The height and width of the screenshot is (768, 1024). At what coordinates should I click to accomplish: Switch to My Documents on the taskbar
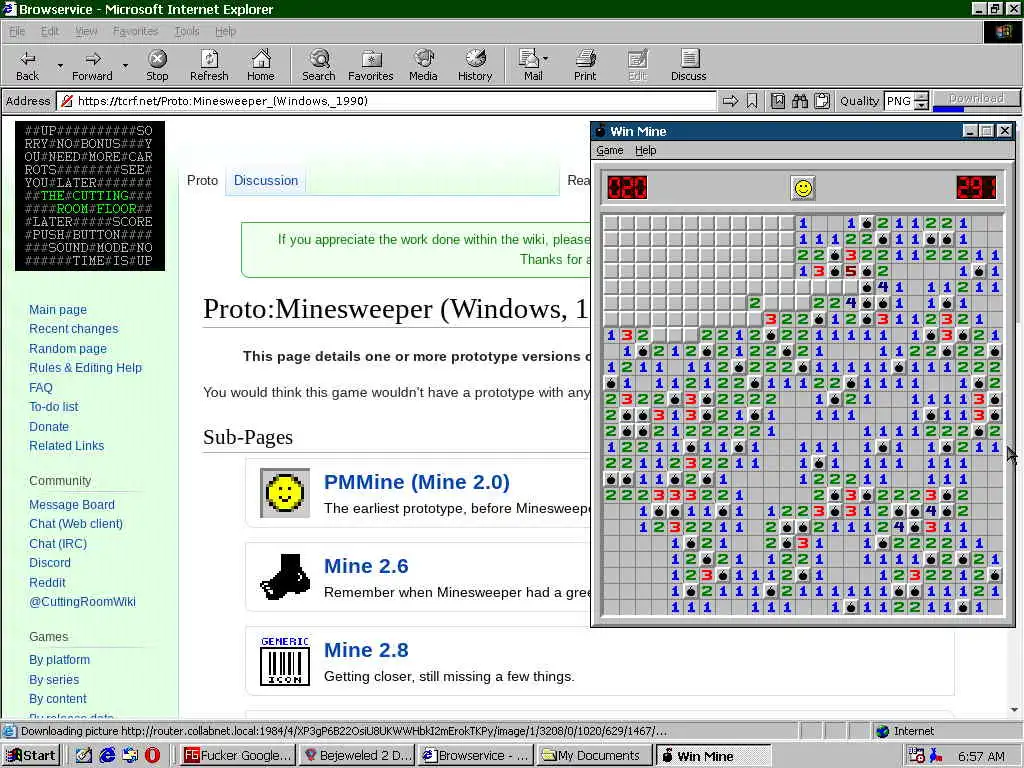(594, 755)
